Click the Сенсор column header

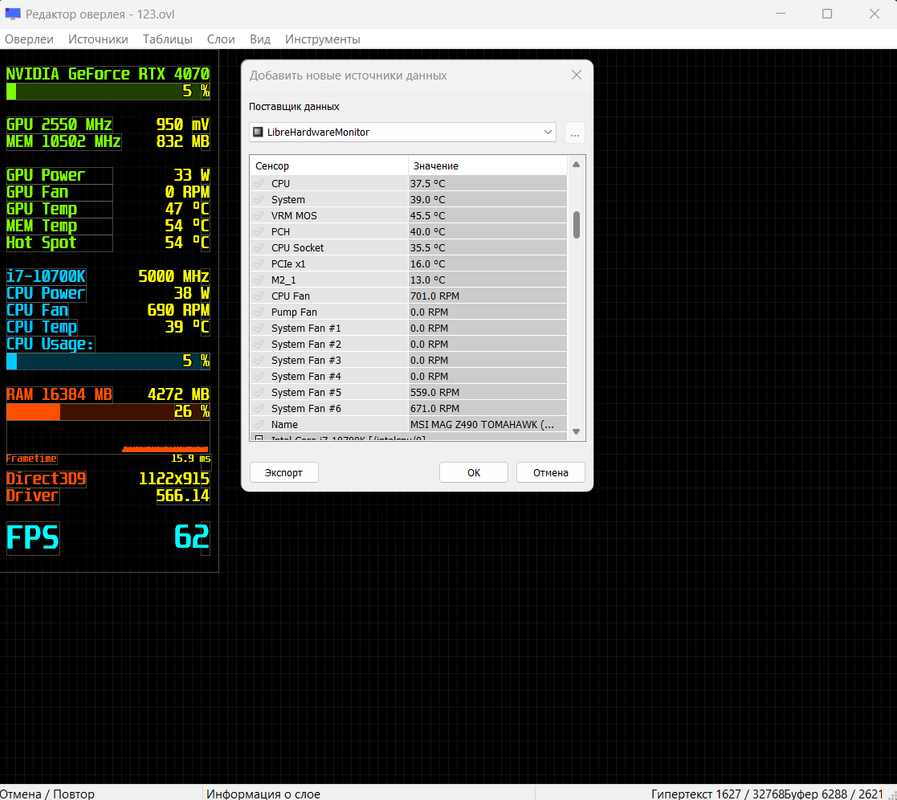point(329,166)
